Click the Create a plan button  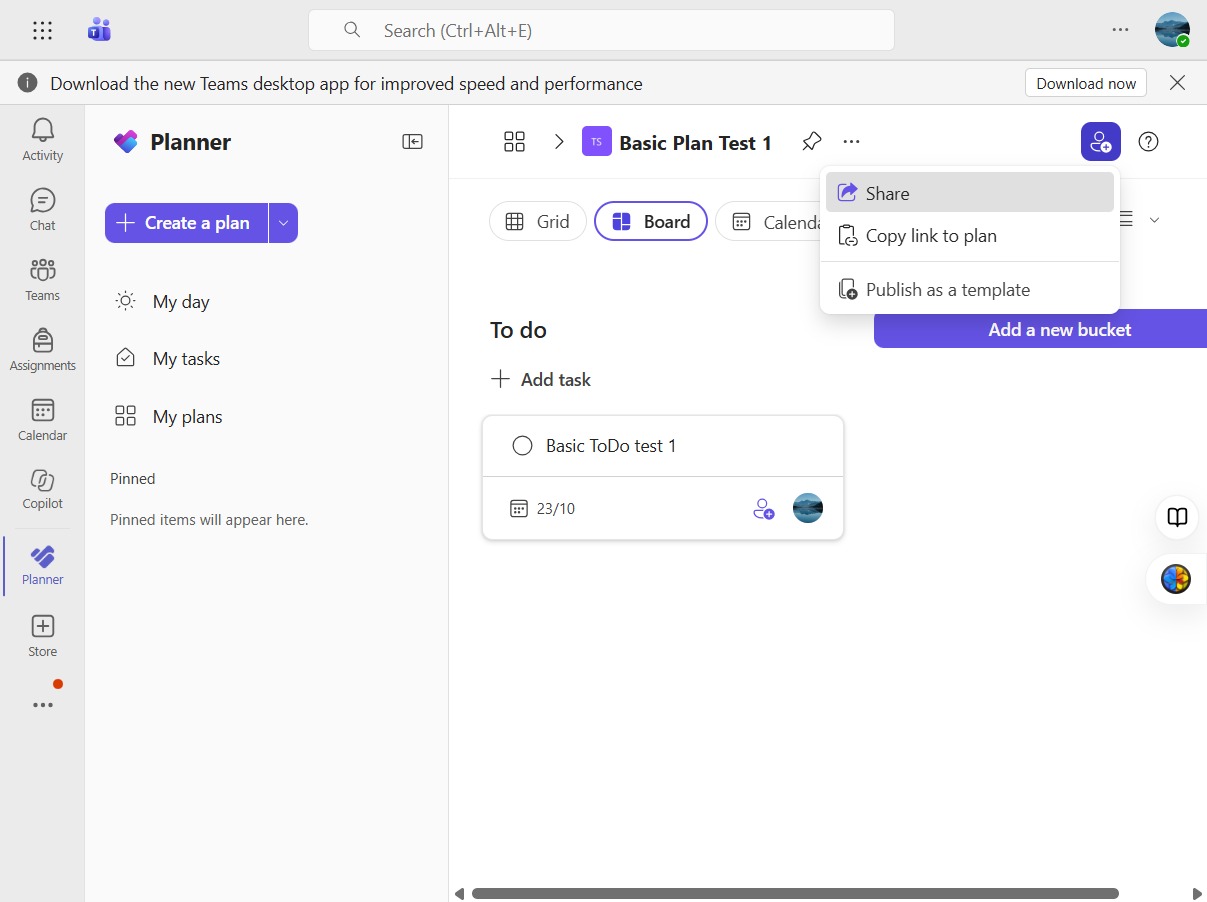(186, 223)
